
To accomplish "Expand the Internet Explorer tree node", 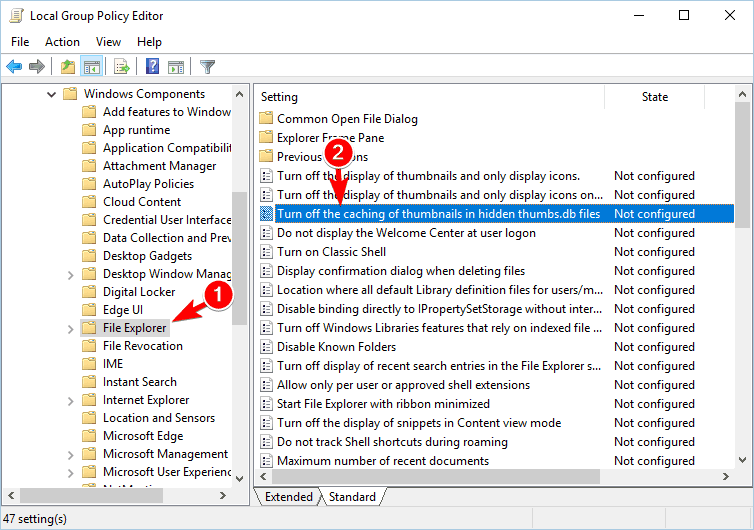I will click(71, 401).
